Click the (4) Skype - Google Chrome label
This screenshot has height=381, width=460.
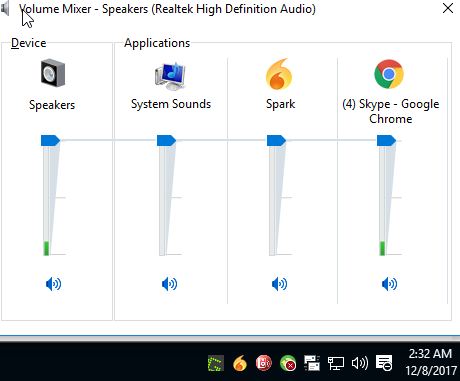click(x=391, y=111)
